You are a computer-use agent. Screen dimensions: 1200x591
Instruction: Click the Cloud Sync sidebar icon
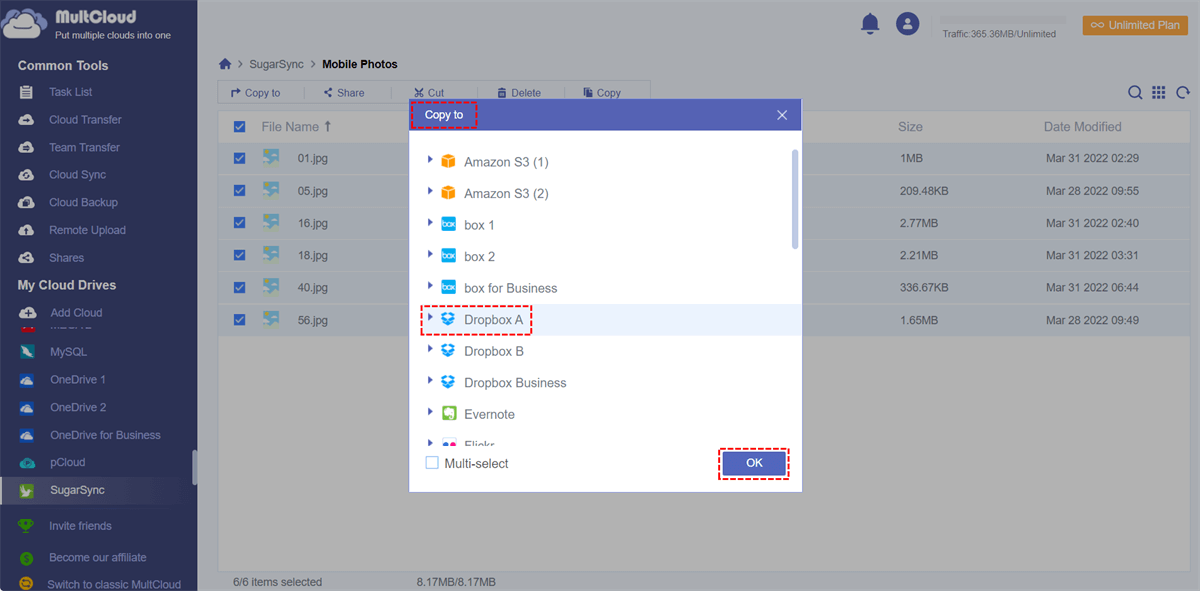(27, 175)
